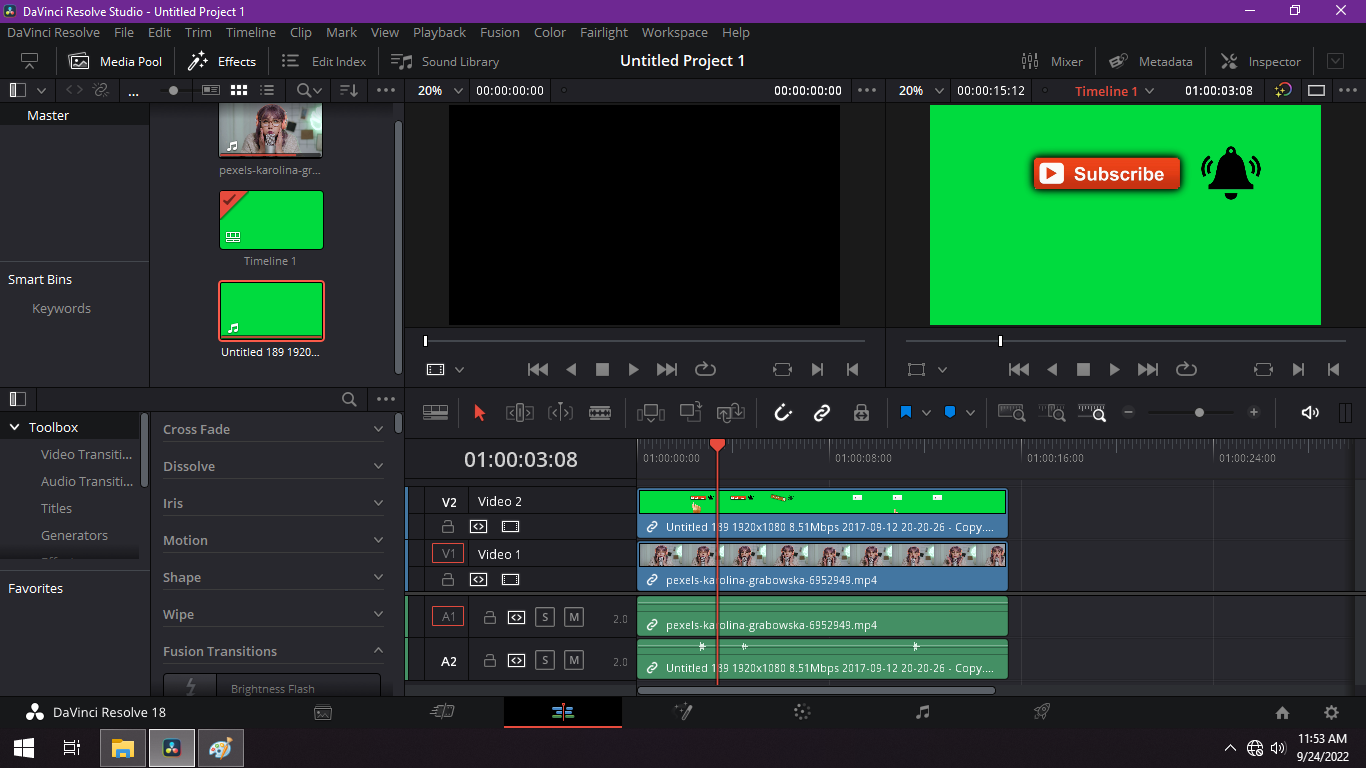Expand the Iris transitions category
Screen dimensions: 1366x768
point(378,503)
